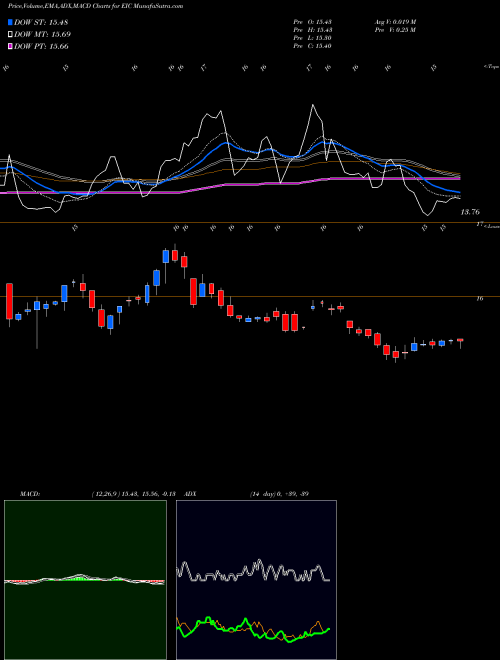Click the MACD: heading label

coord(30,494)
